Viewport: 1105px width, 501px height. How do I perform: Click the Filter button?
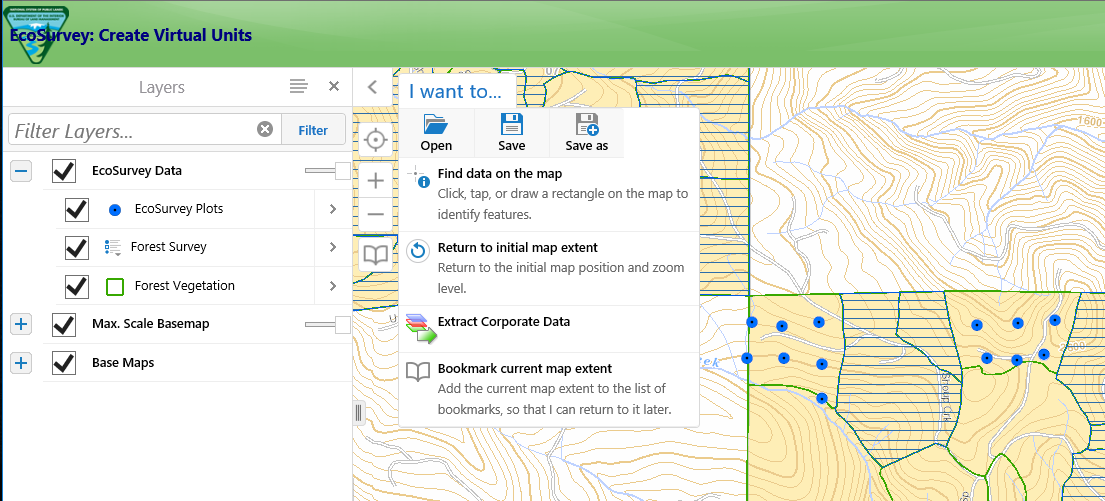pos(313,130)
